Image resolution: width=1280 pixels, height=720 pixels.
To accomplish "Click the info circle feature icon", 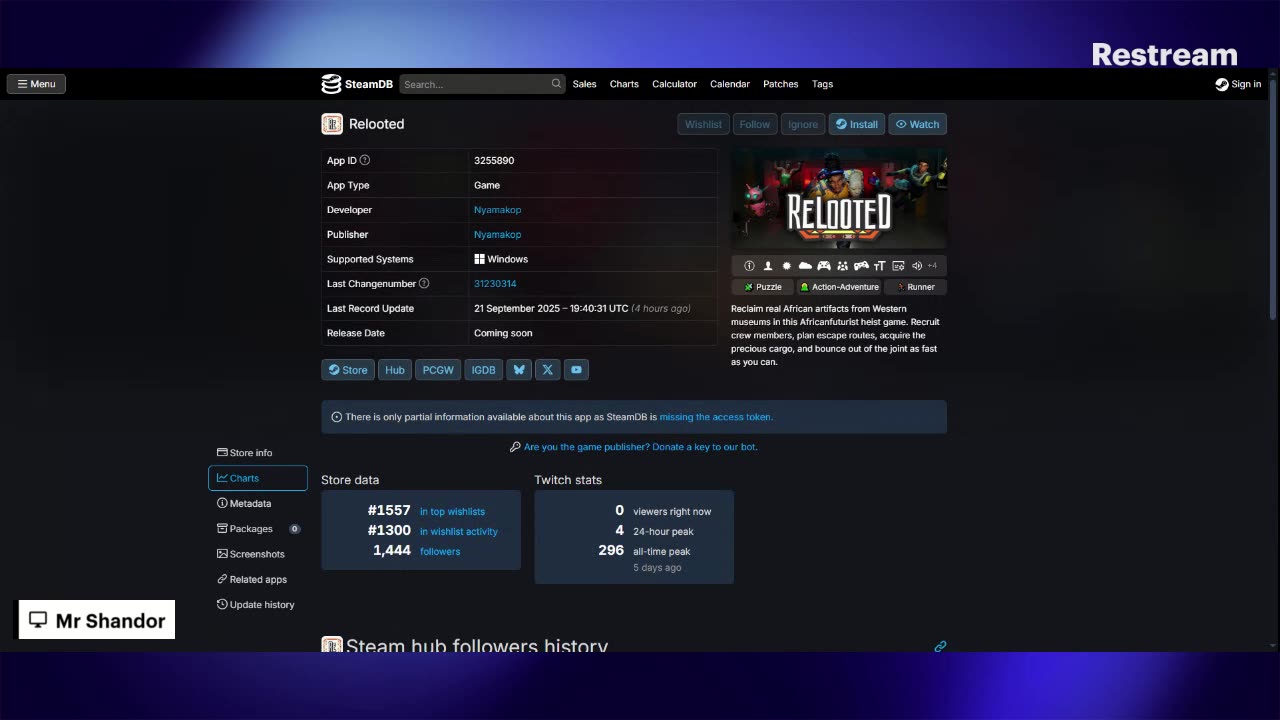I will (749, 266).
